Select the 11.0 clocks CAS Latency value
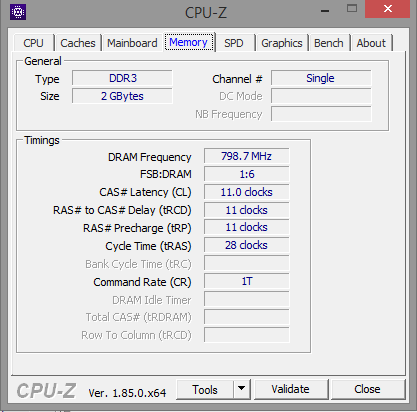The height and width of the screenshot is (412, 417). (x=247, y=192)
